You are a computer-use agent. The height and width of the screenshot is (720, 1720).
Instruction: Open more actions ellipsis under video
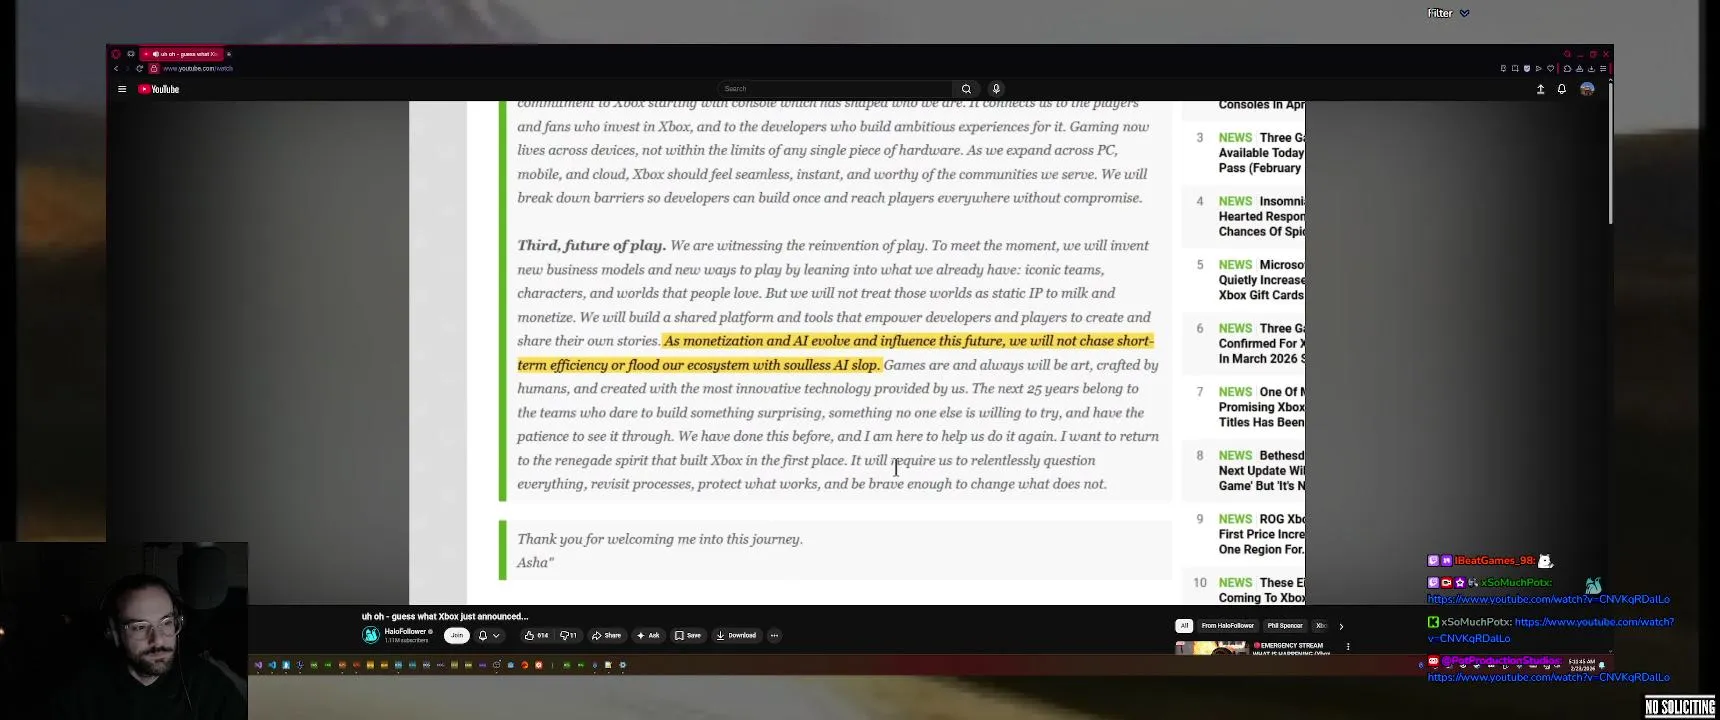click(774, 635)
